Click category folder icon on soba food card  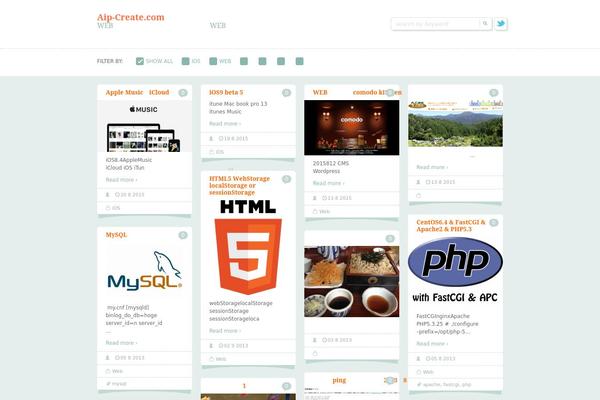(x=315, y=353)
